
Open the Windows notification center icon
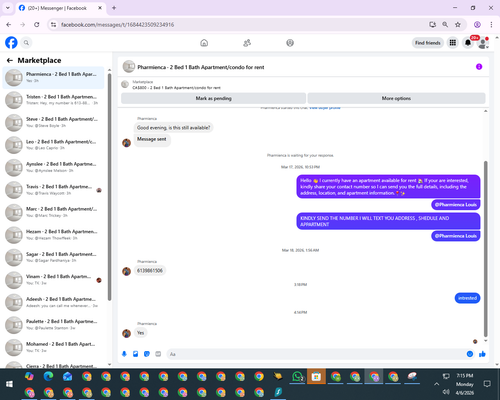pyautogui.click(x=487, y=384)
